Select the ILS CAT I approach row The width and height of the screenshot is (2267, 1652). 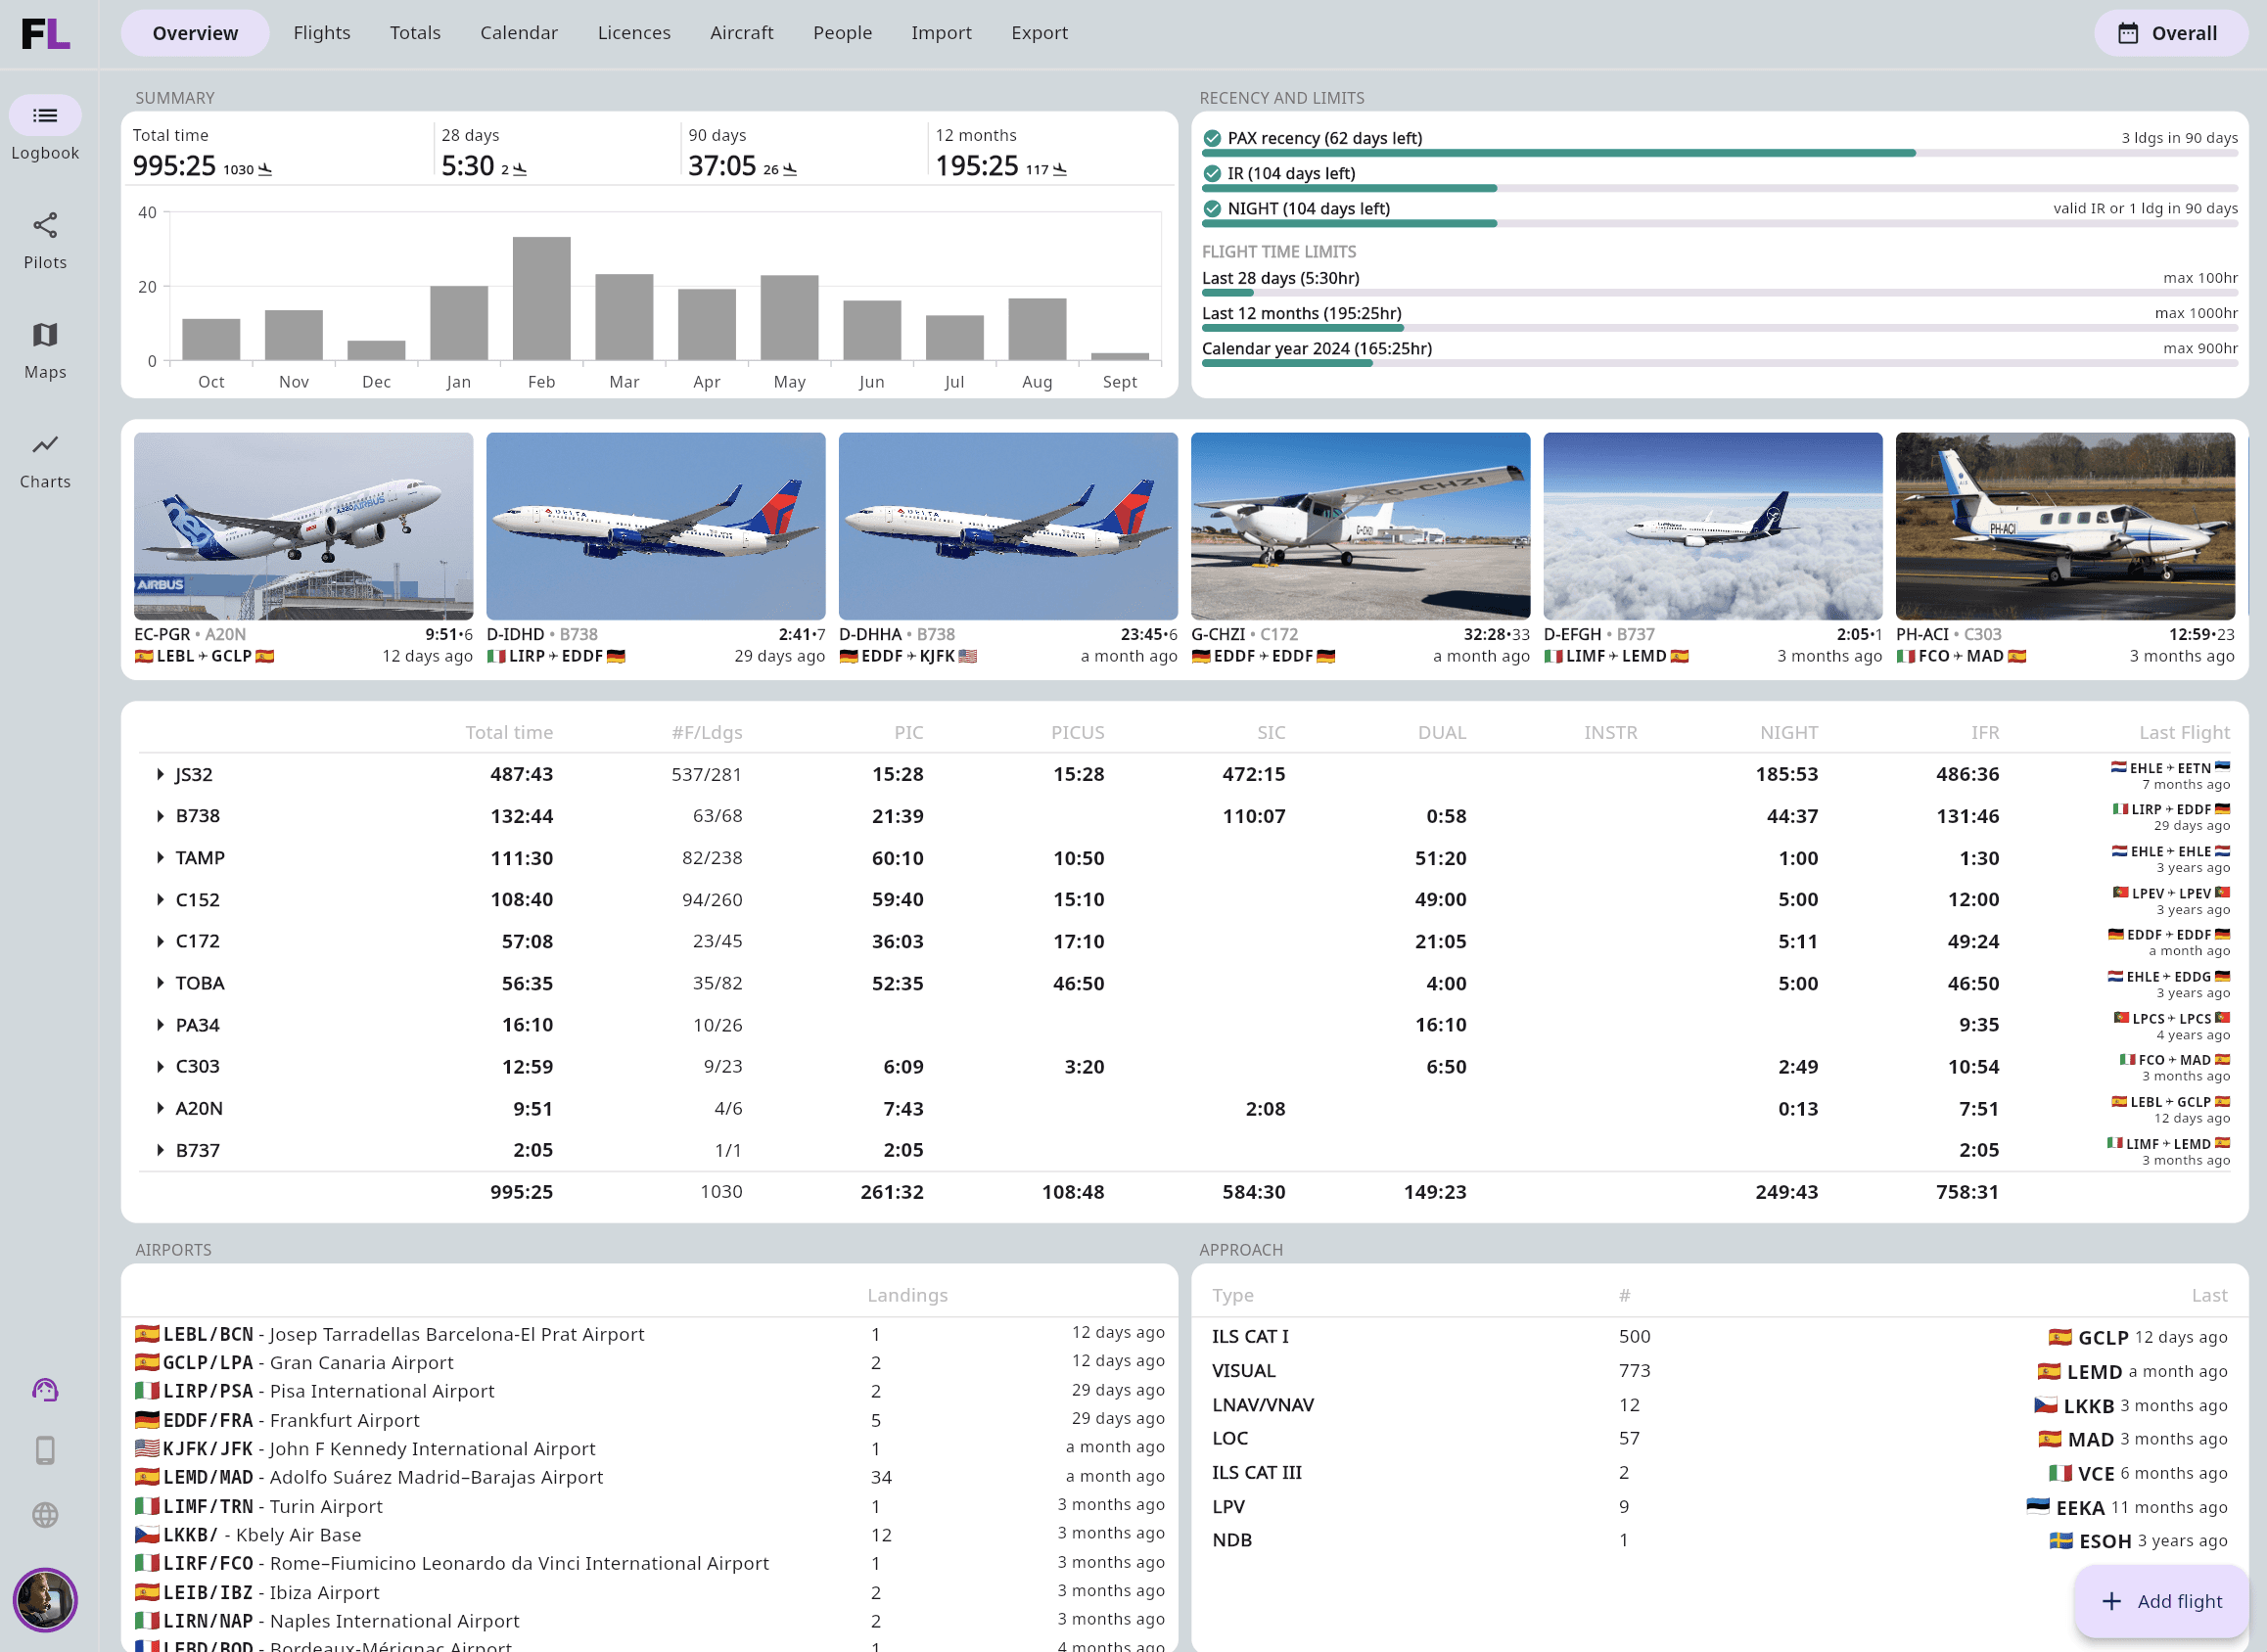coord(1720,1337)
